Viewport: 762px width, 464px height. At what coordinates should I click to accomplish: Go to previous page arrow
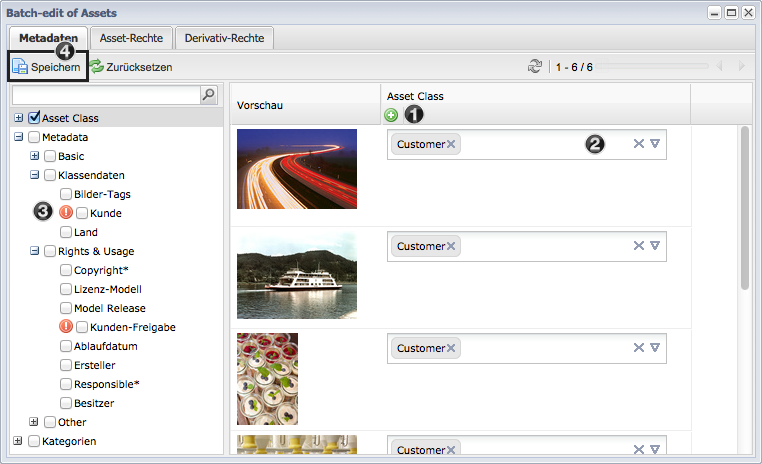(720, 66)
